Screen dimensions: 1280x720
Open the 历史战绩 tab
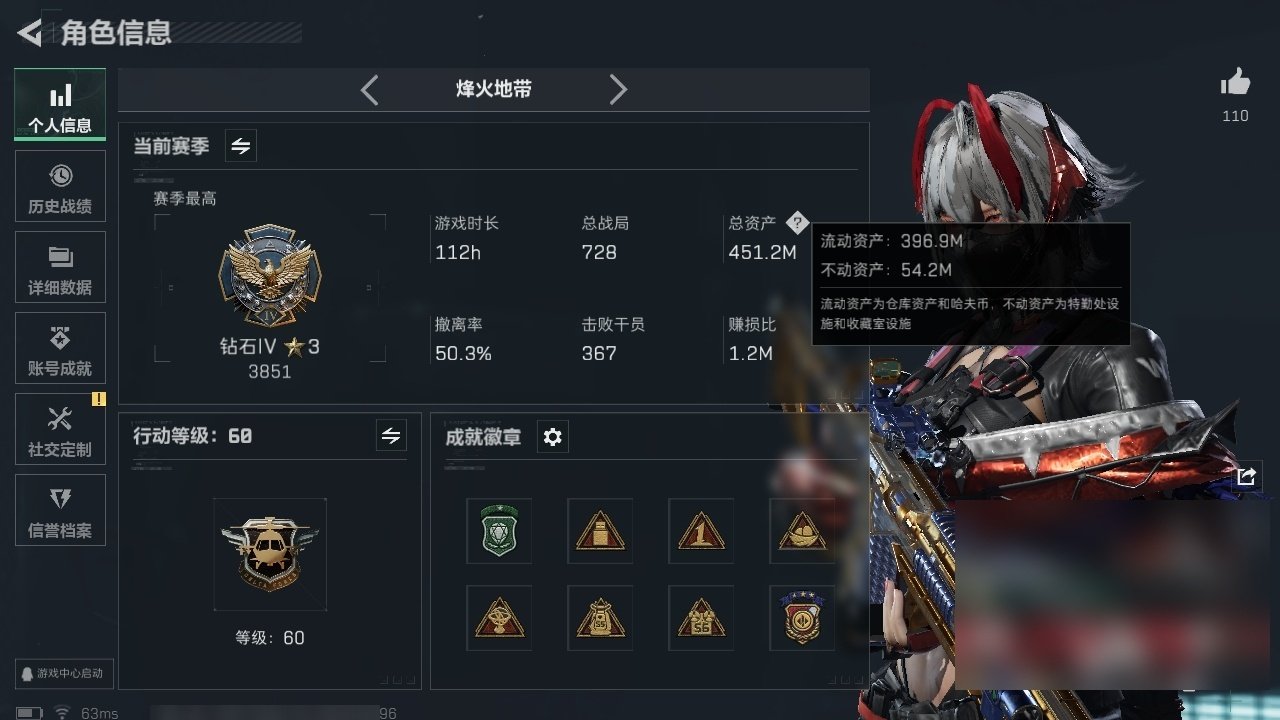click(60, 186)
